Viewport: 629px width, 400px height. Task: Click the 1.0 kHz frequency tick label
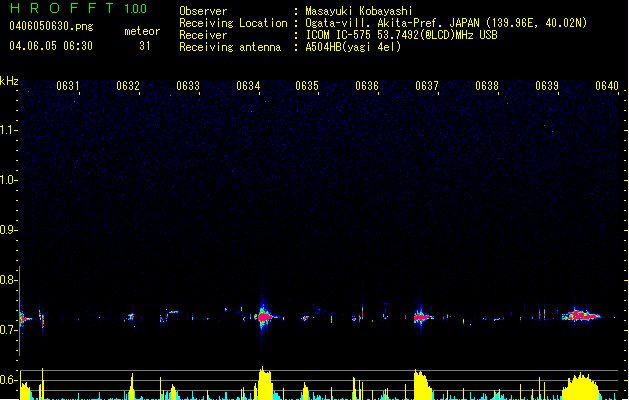(x=8, y=180)
